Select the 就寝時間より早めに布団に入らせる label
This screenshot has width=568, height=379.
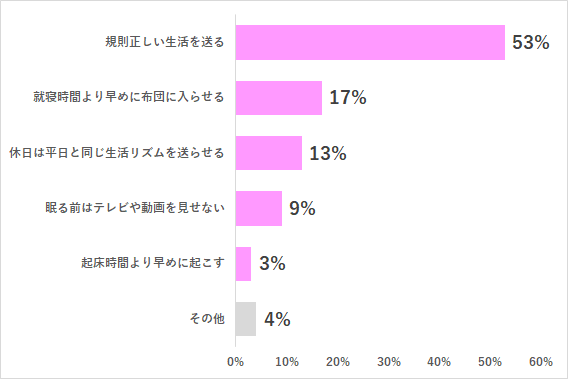[129, 97]
